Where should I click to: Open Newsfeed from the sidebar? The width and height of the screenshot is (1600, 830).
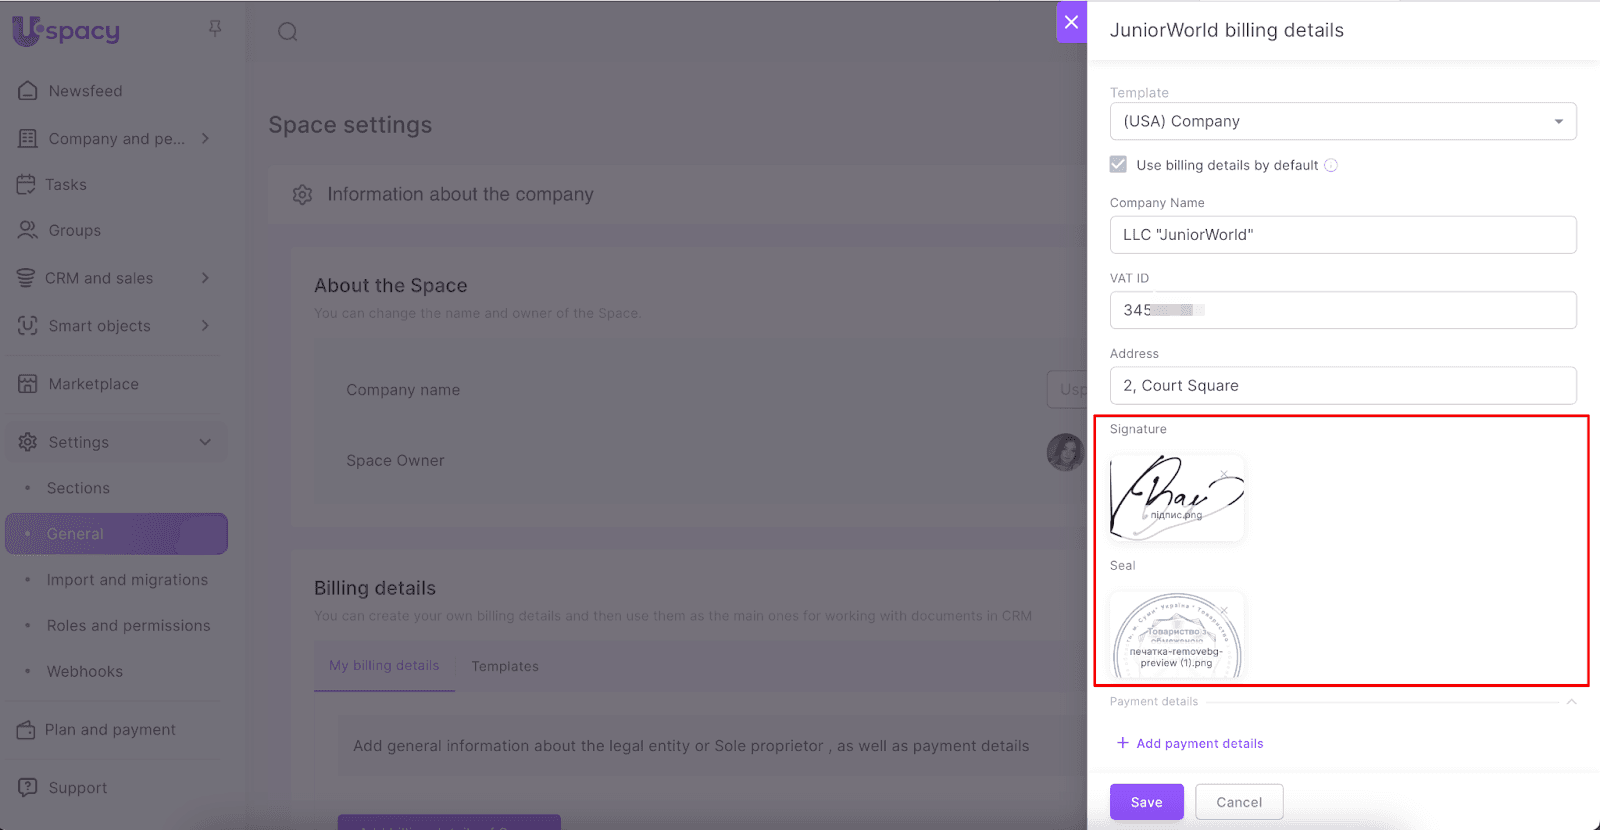click(85, 91)
